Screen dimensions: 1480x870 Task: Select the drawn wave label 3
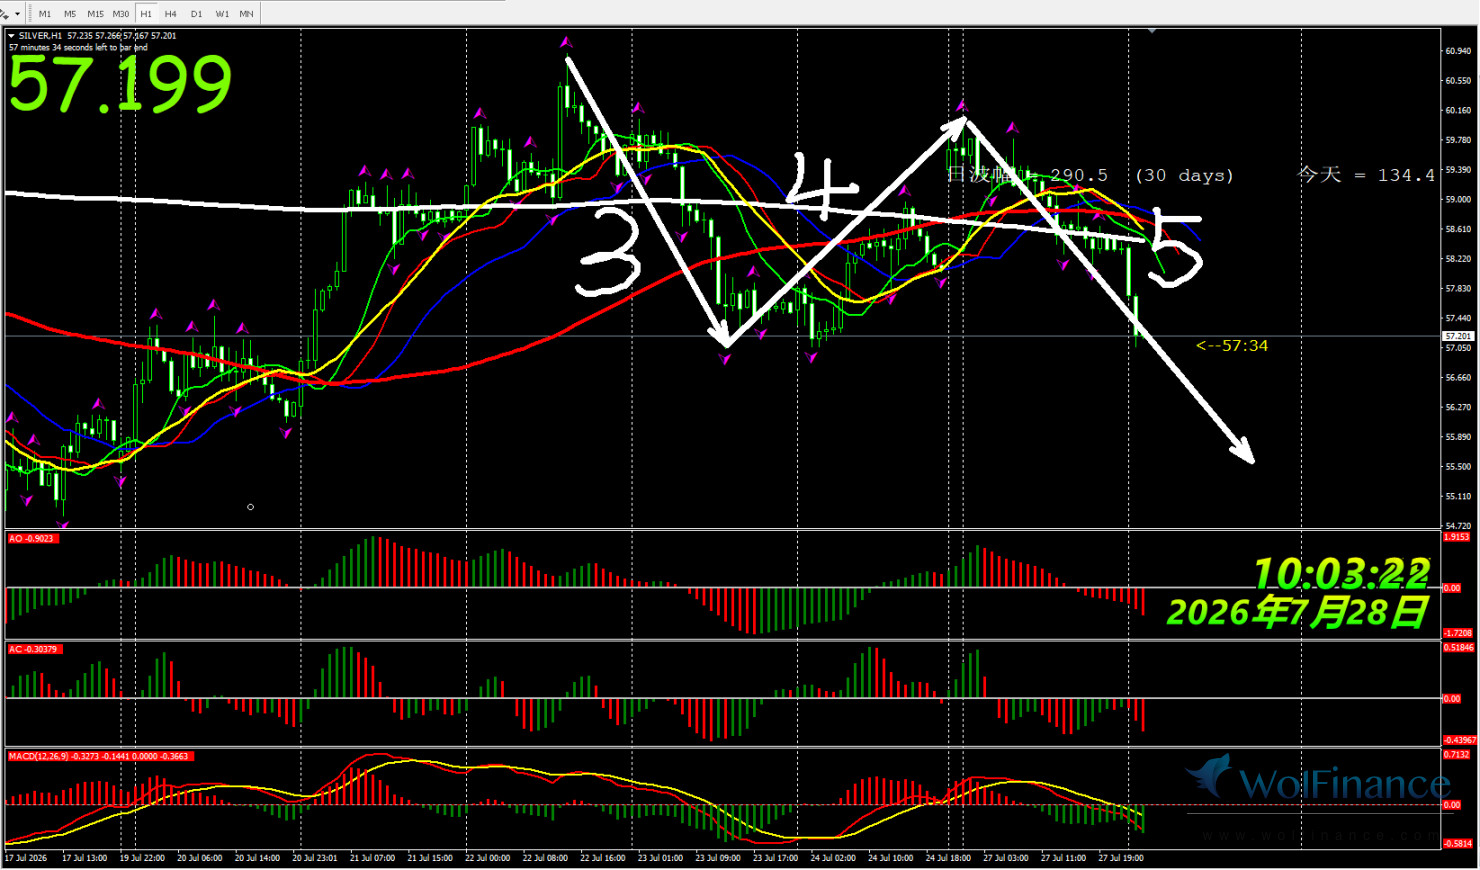608,250
